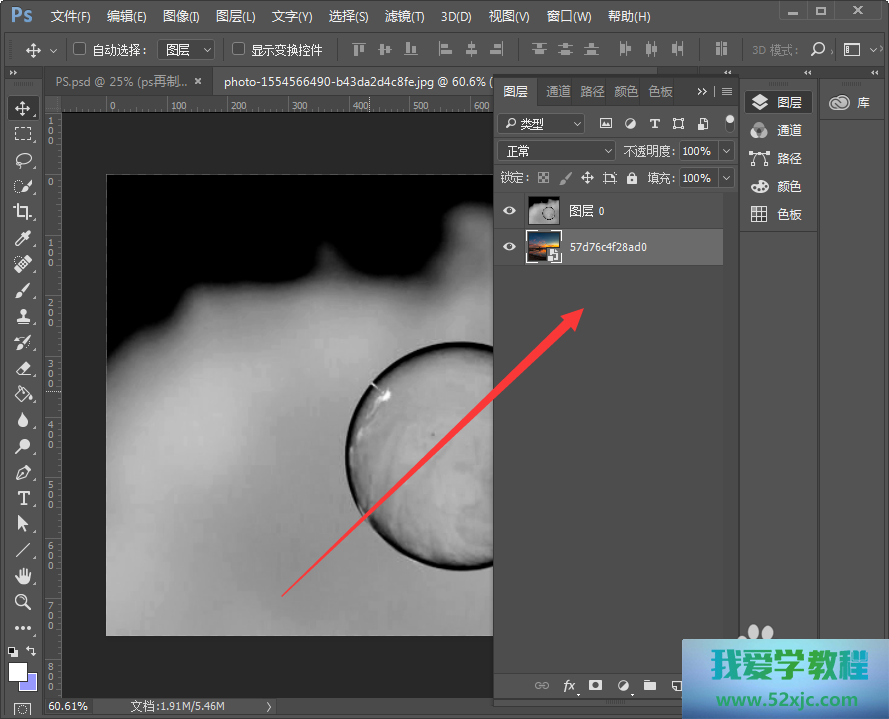Open the layer filter 类型 dropdown
Screen dimensions: 889x719
[x=542, y=124]
